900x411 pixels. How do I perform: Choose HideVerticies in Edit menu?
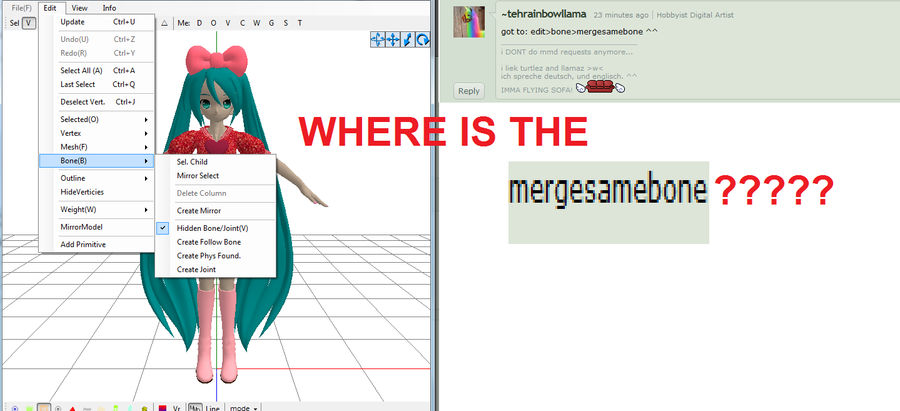96,192
